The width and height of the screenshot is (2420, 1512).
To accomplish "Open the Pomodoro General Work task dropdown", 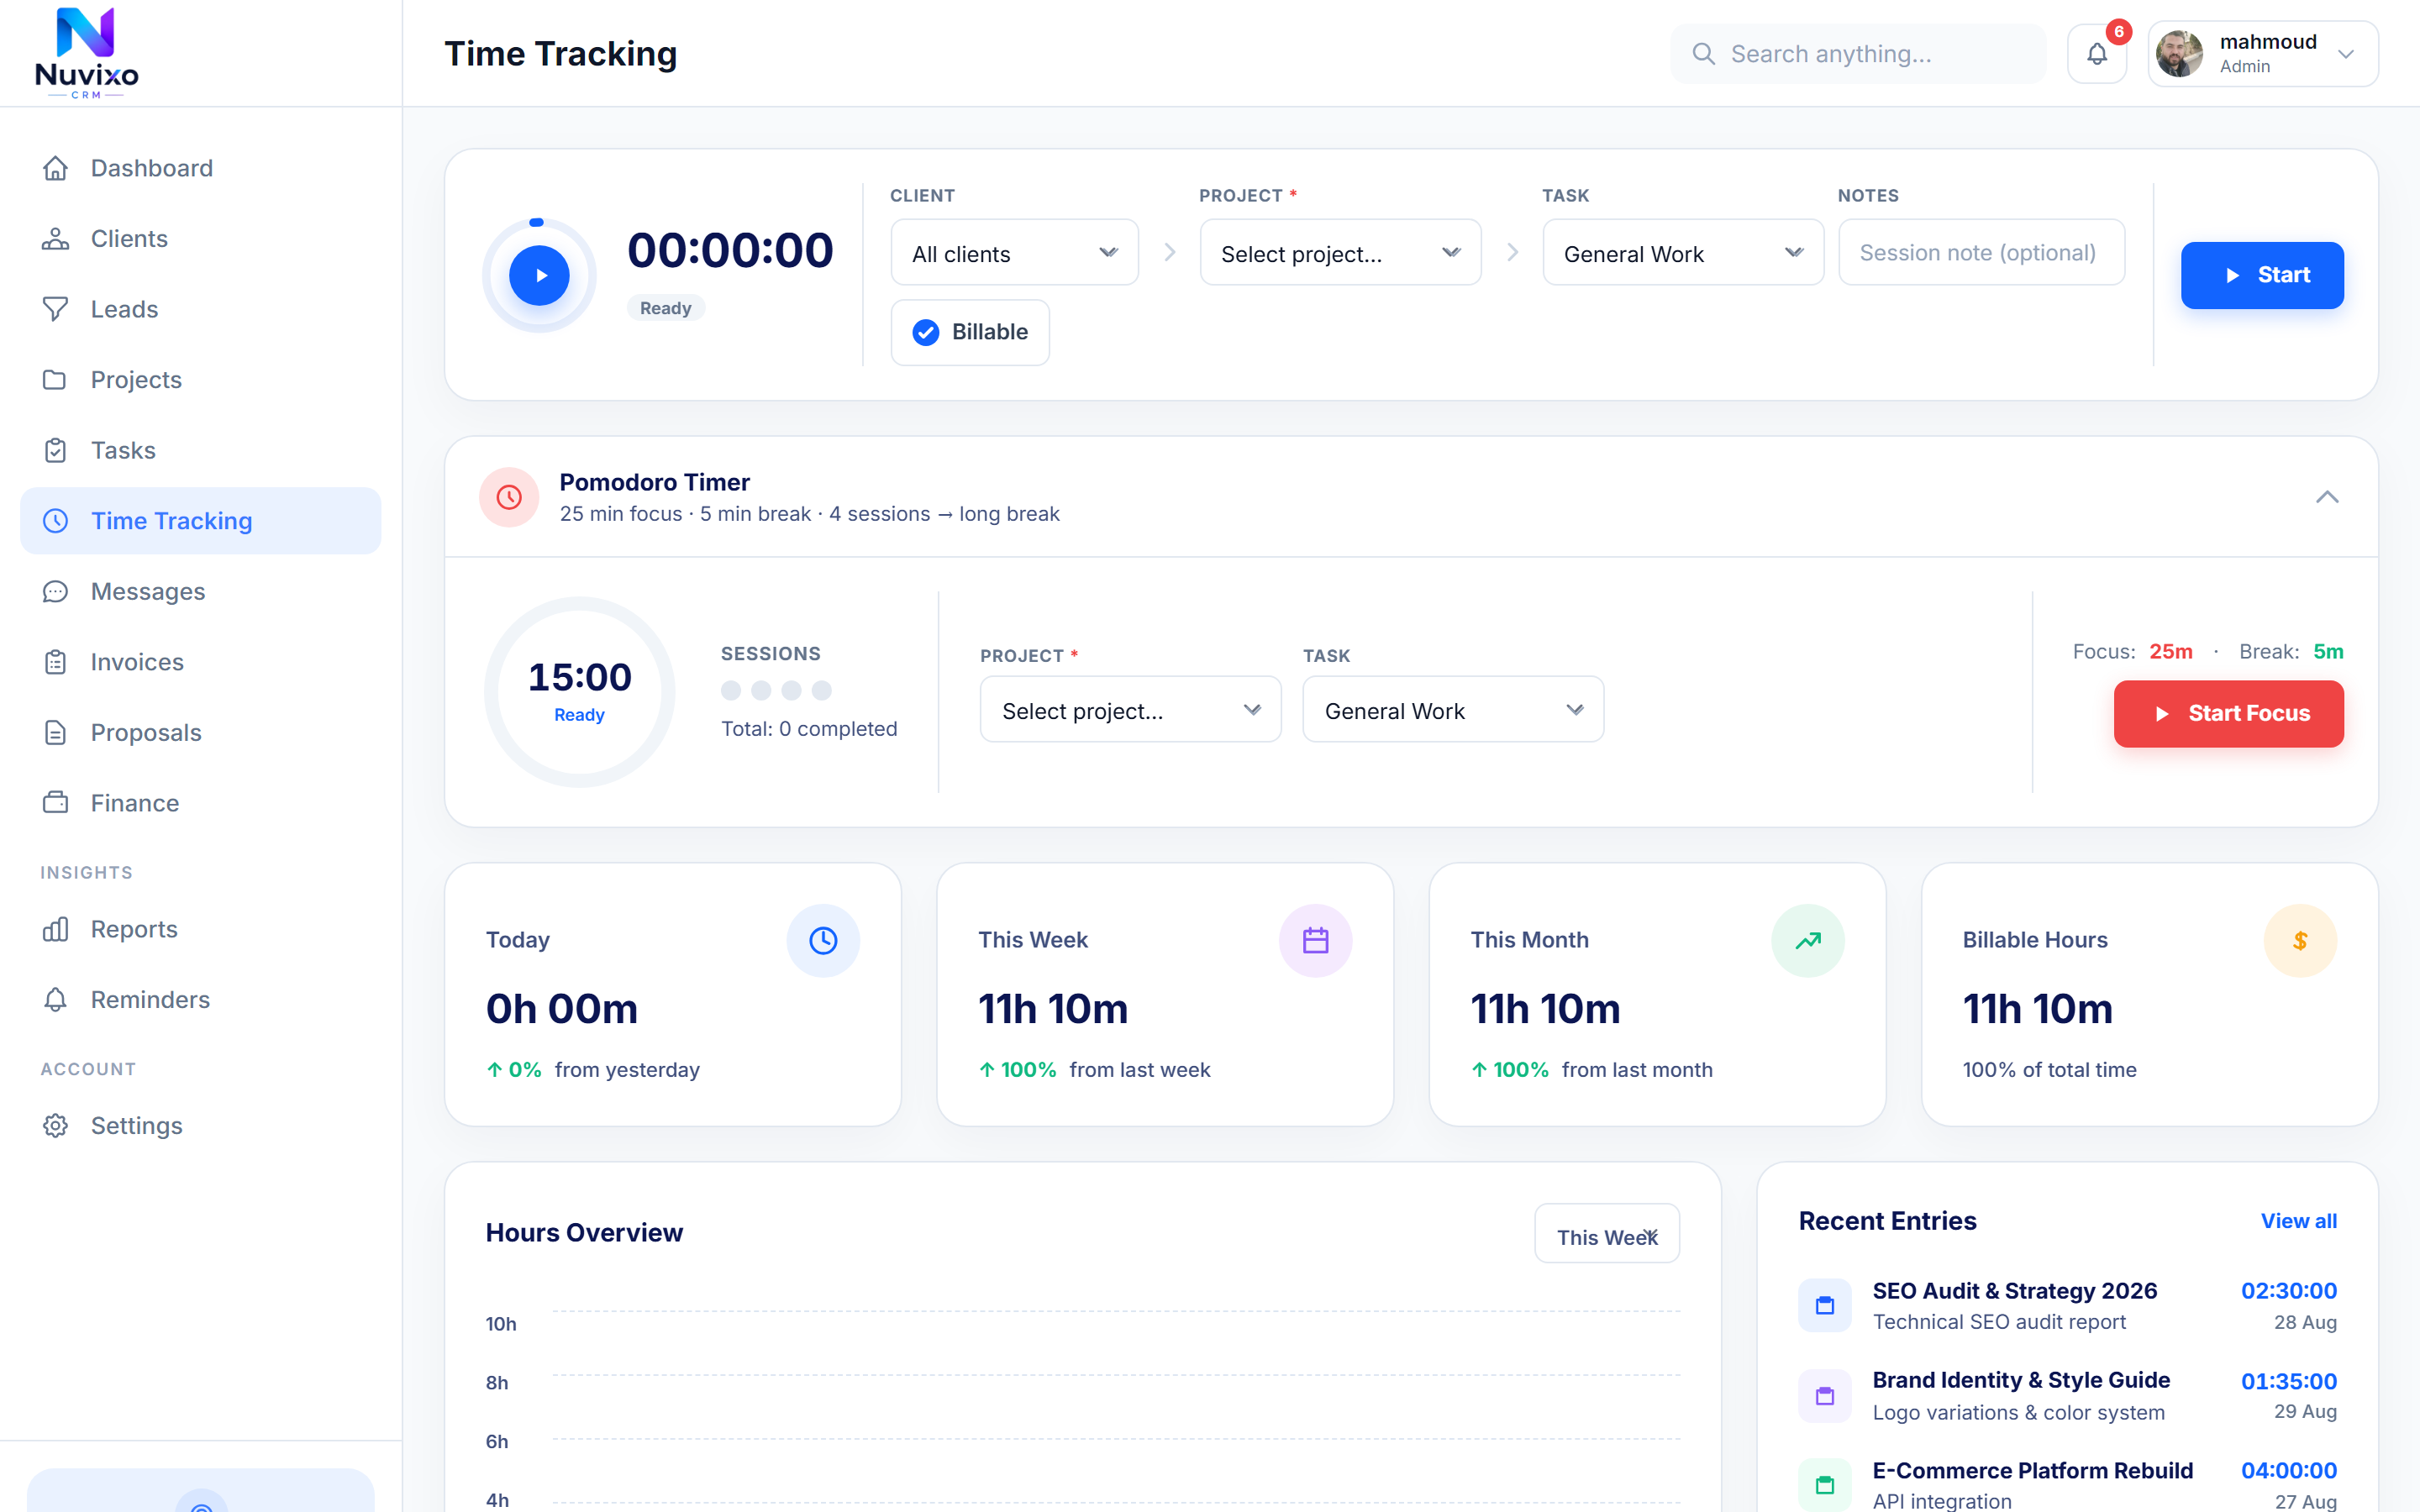I will click(1453, 710).
